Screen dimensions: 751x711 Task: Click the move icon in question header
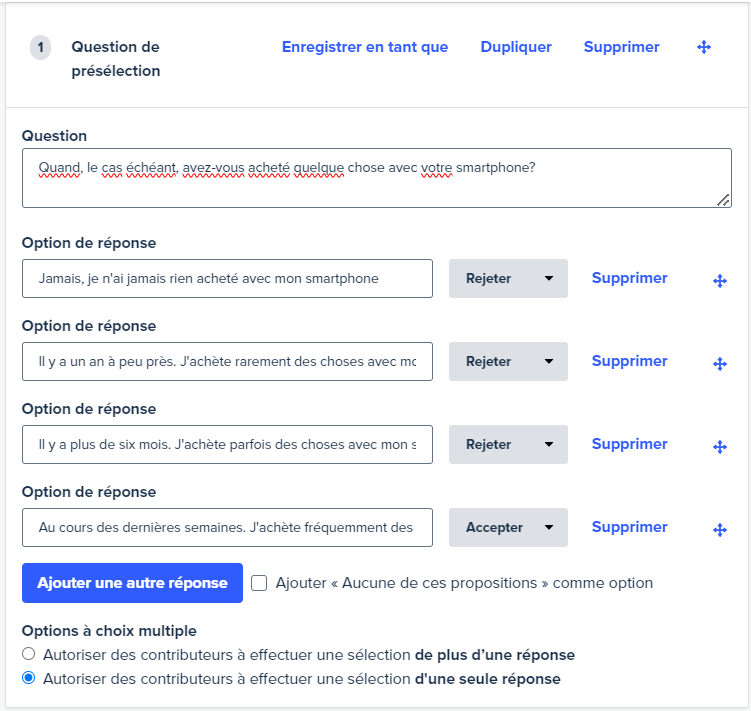pos(704,47)
